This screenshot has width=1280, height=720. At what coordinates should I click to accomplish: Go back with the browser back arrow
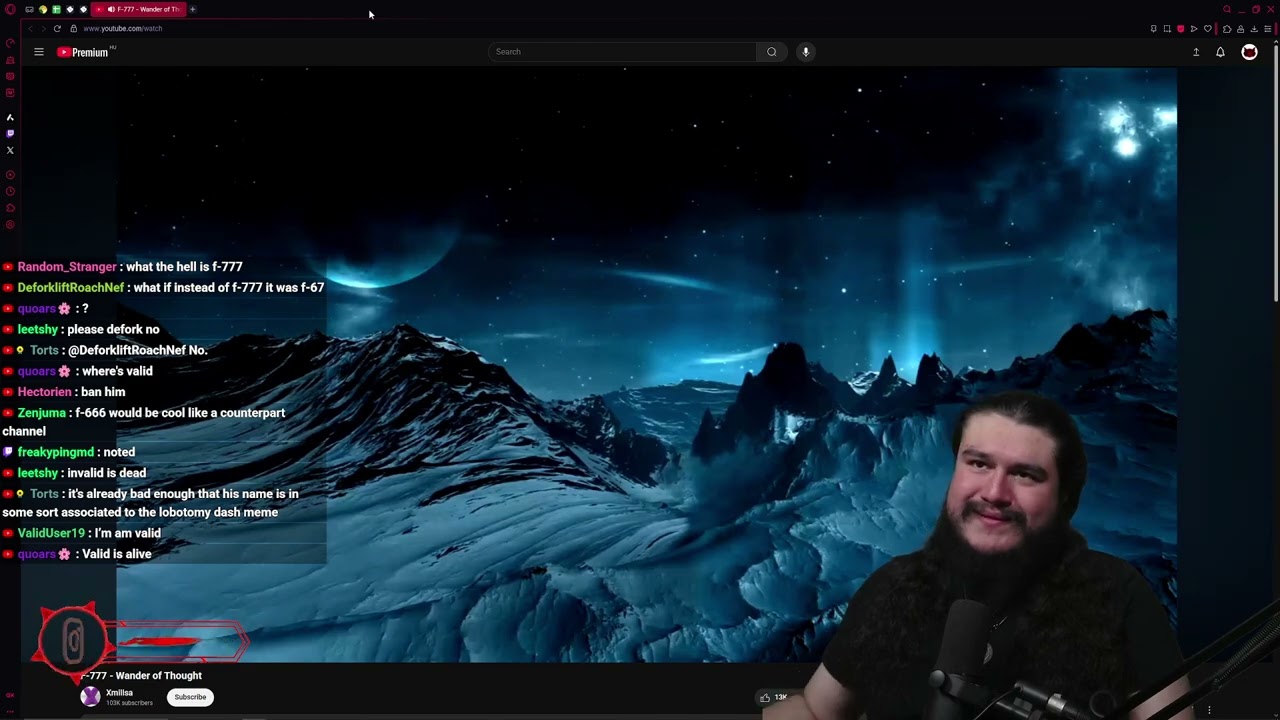coord(30,28)
